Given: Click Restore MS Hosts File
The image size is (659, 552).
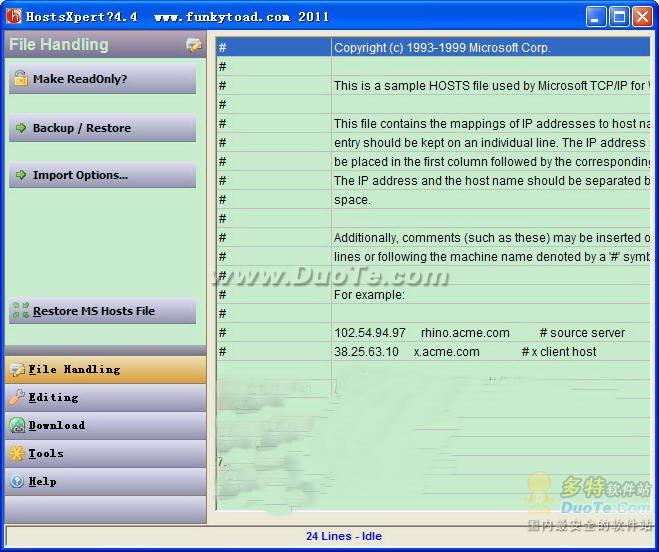Looking at the screenshot, I should (103, 310).
